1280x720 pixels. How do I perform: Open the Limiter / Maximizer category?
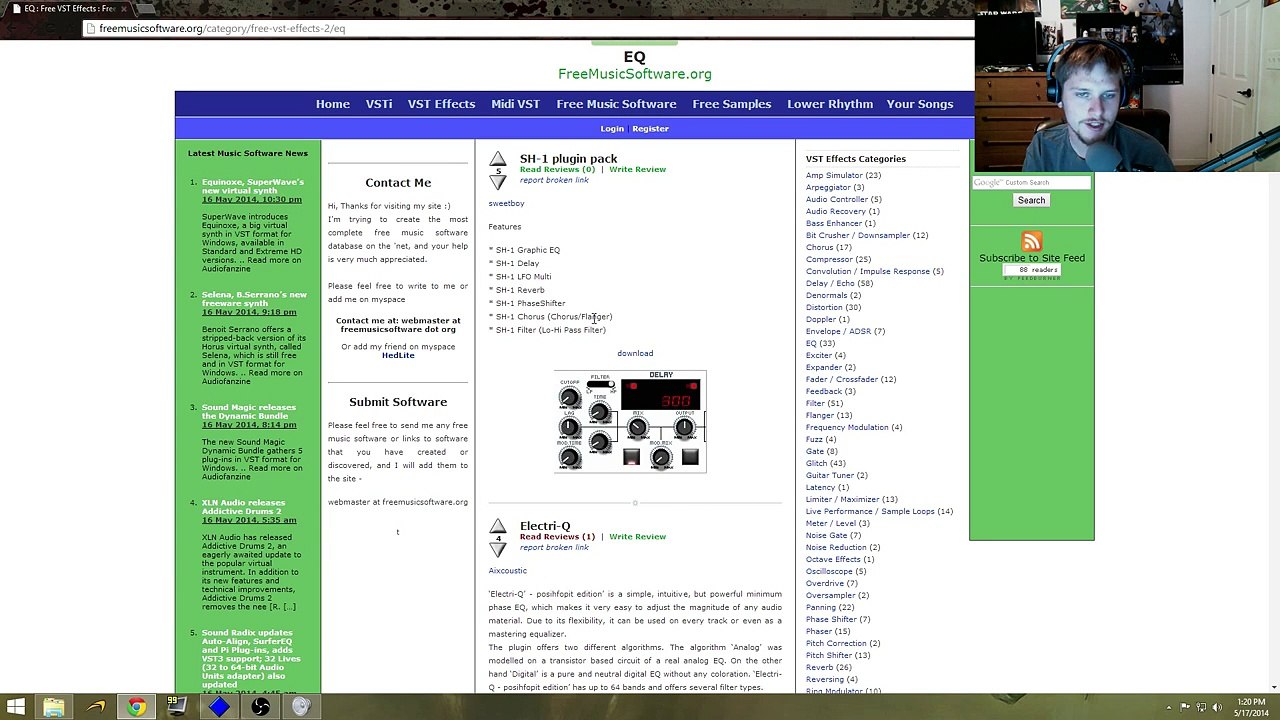pyautogui.click(x=842, y=500)
